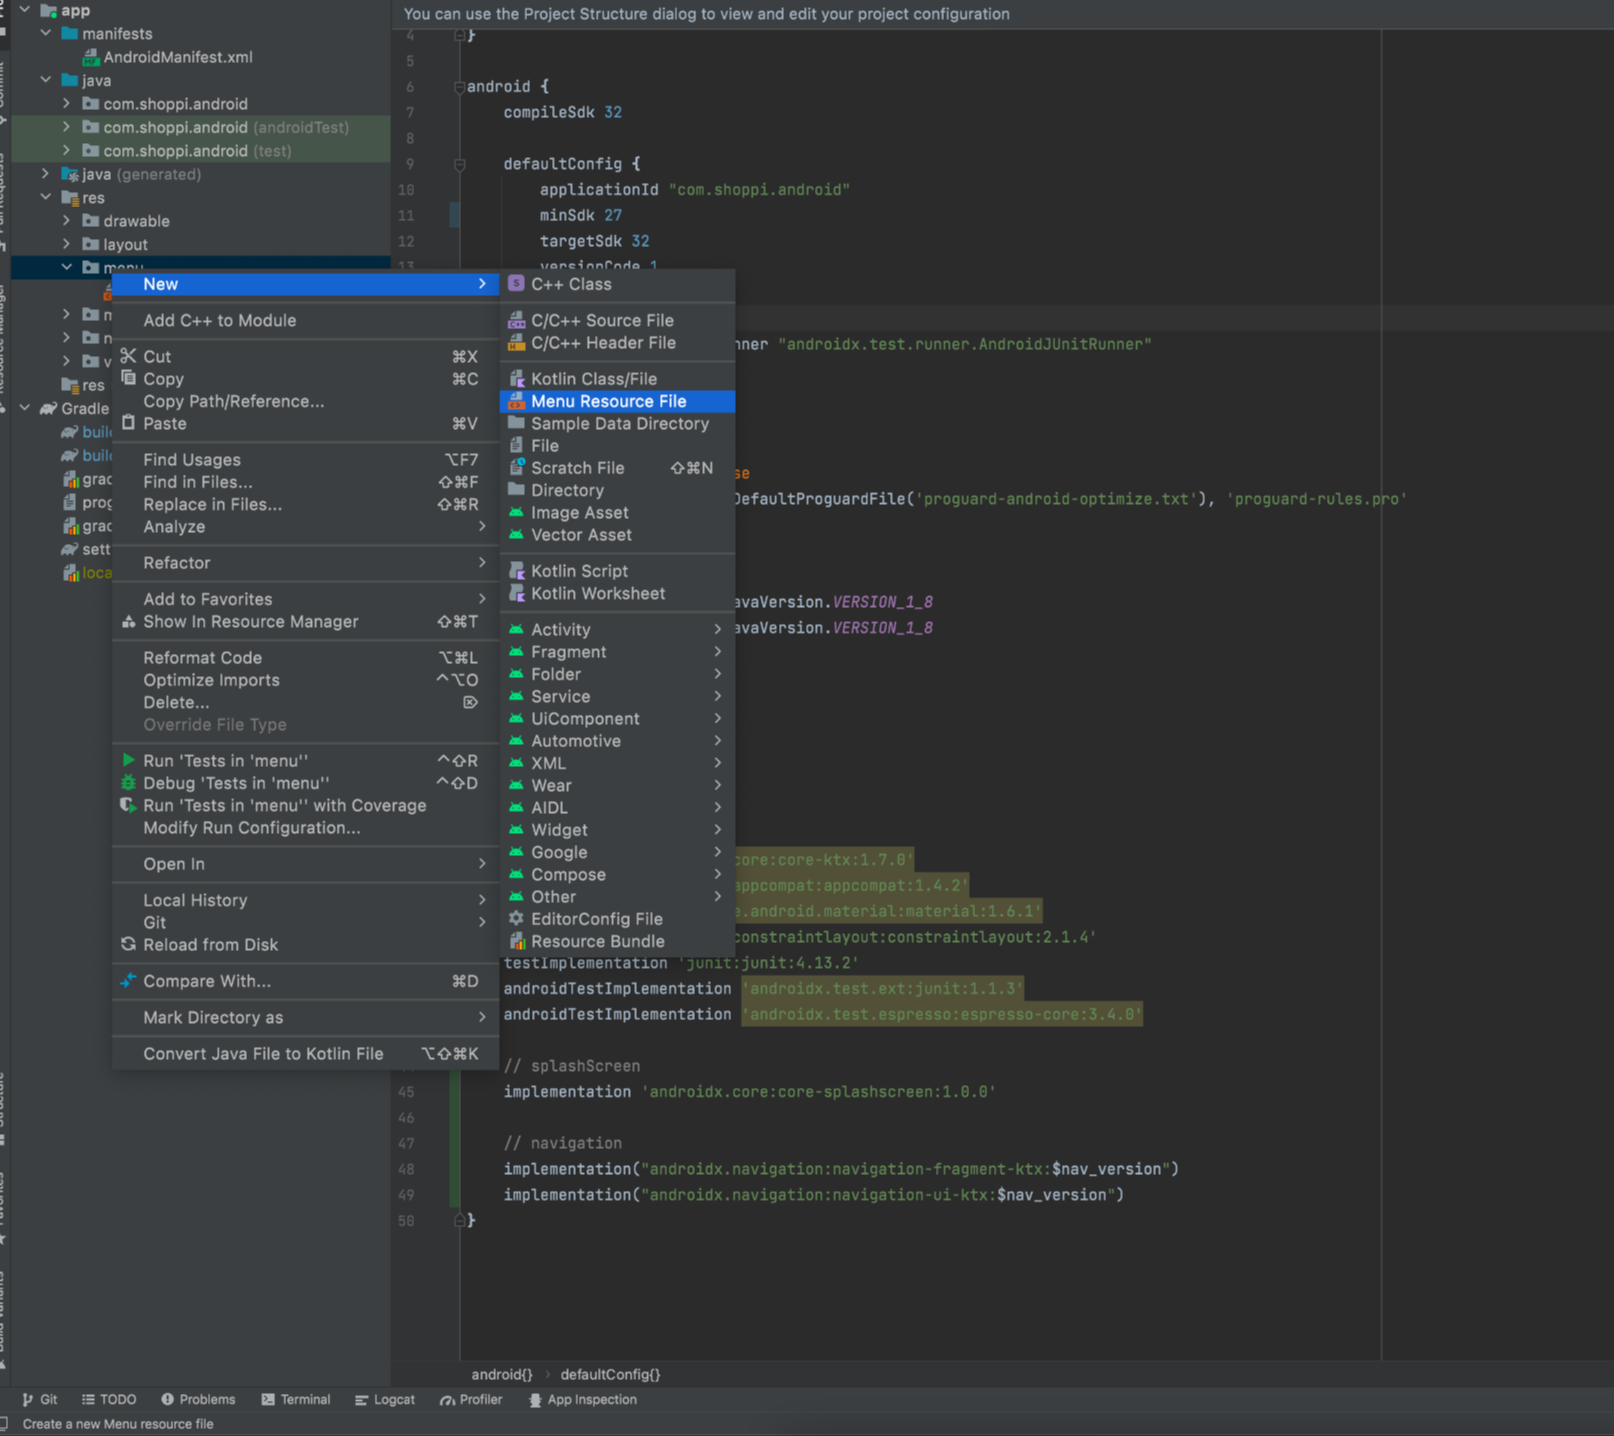Screen dimensions: 1614x1436
Task: Click fold toggle beside android block
Action: [x=459, y=87]
